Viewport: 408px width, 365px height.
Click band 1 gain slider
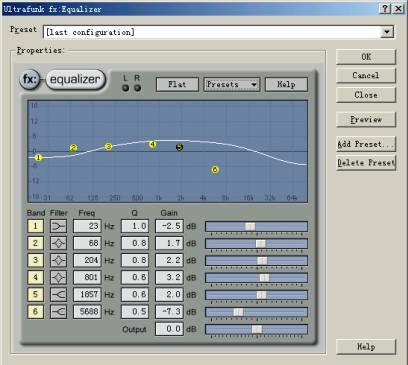[256, 227]
